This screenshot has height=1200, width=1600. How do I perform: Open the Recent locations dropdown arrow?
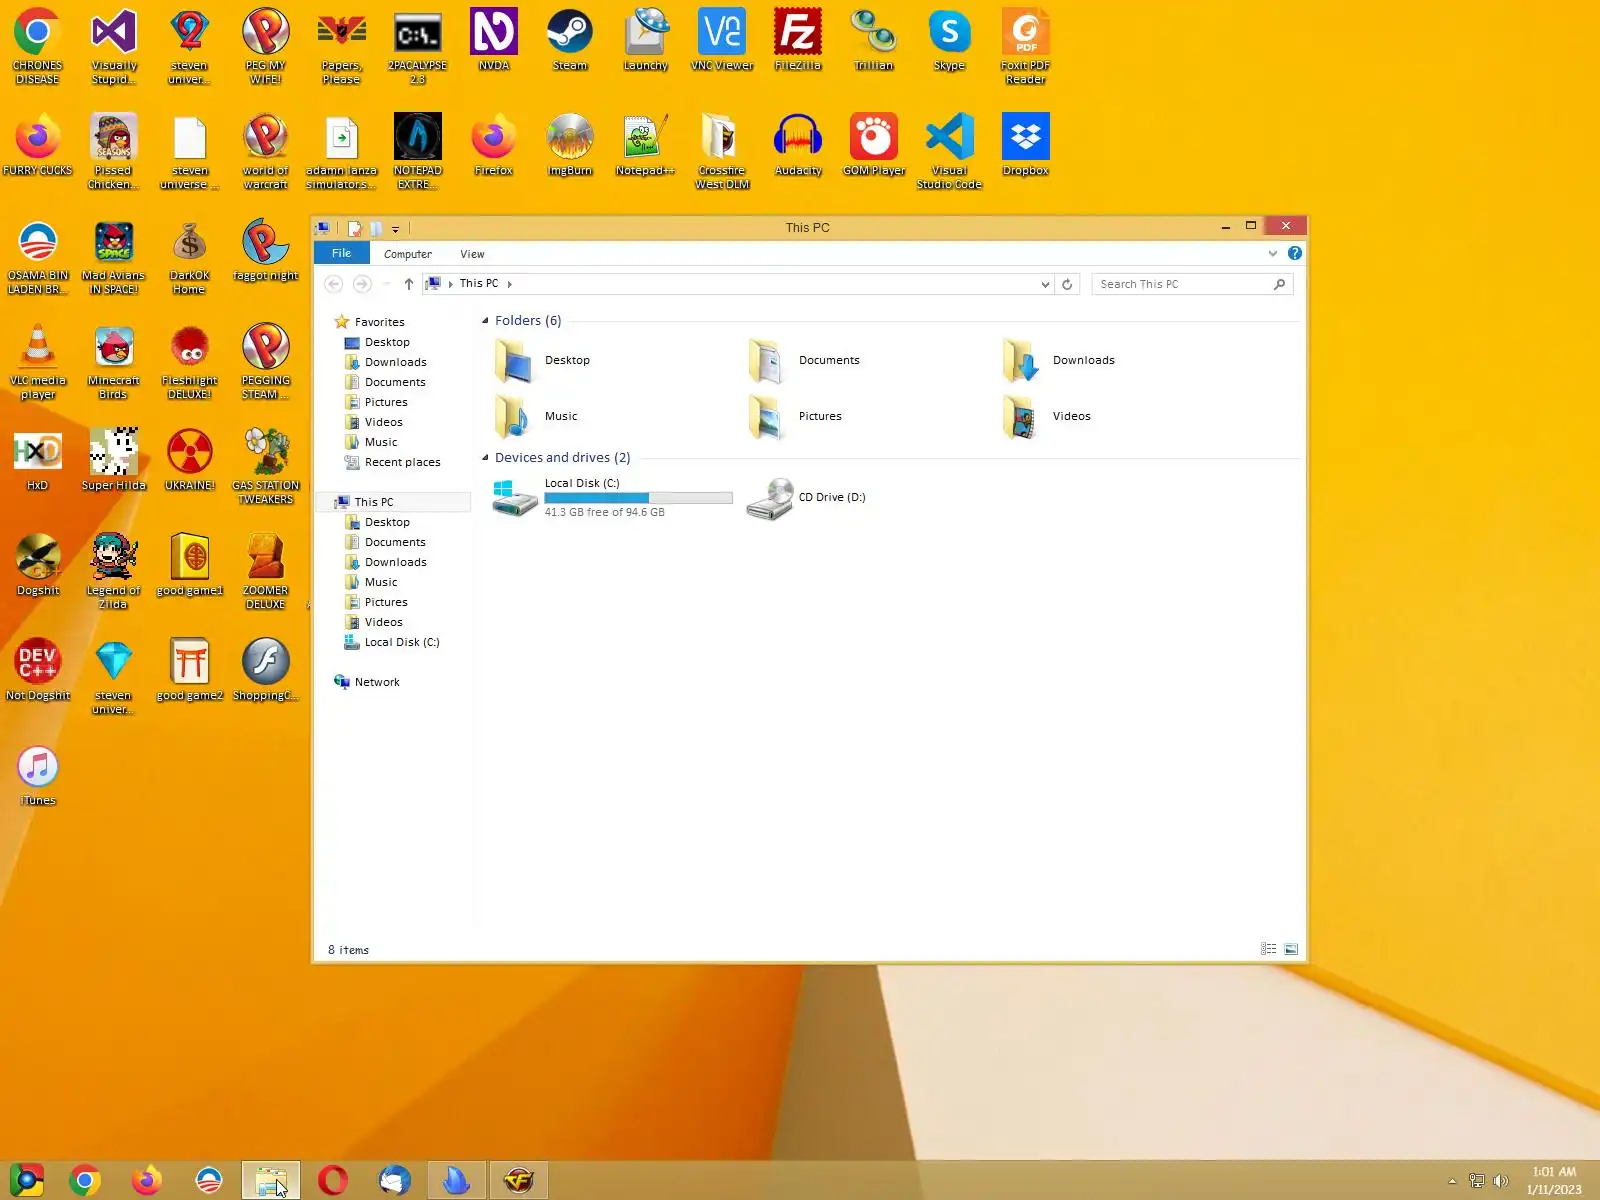pos(386,284)
